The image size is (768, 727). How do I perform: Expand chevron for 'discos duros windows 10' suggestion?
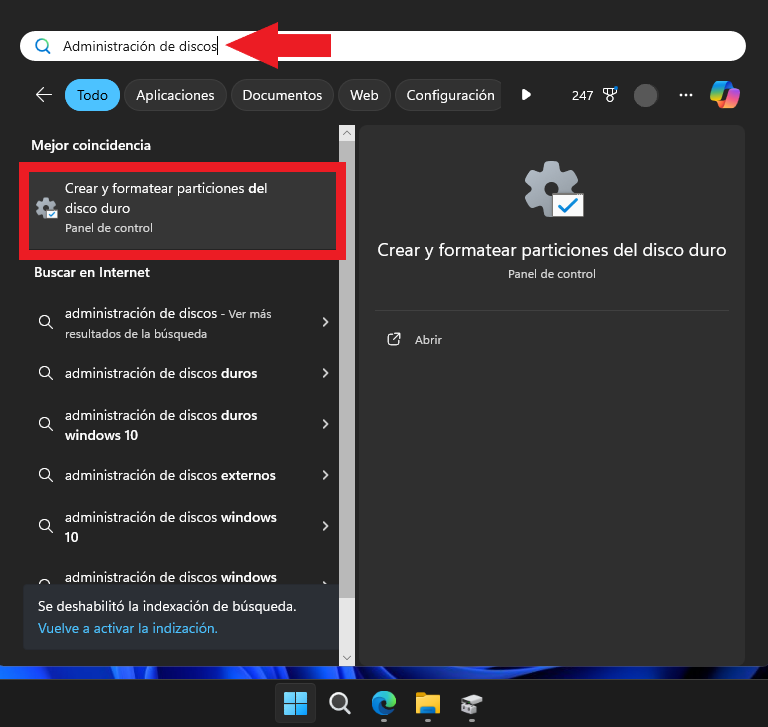pyautogui.click(x=325, y=424)
